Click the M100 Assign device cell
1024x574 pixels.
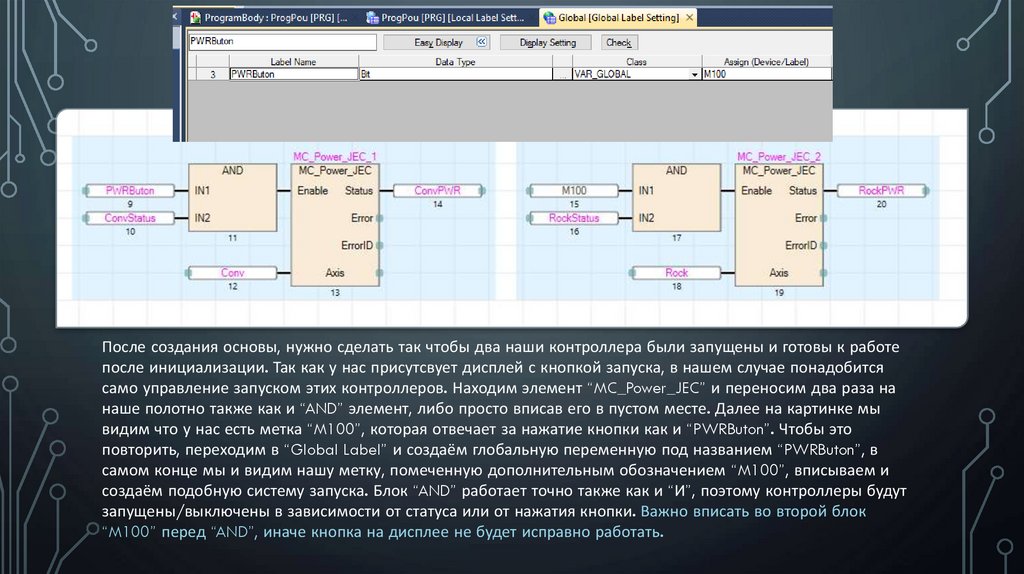(765, 75)
